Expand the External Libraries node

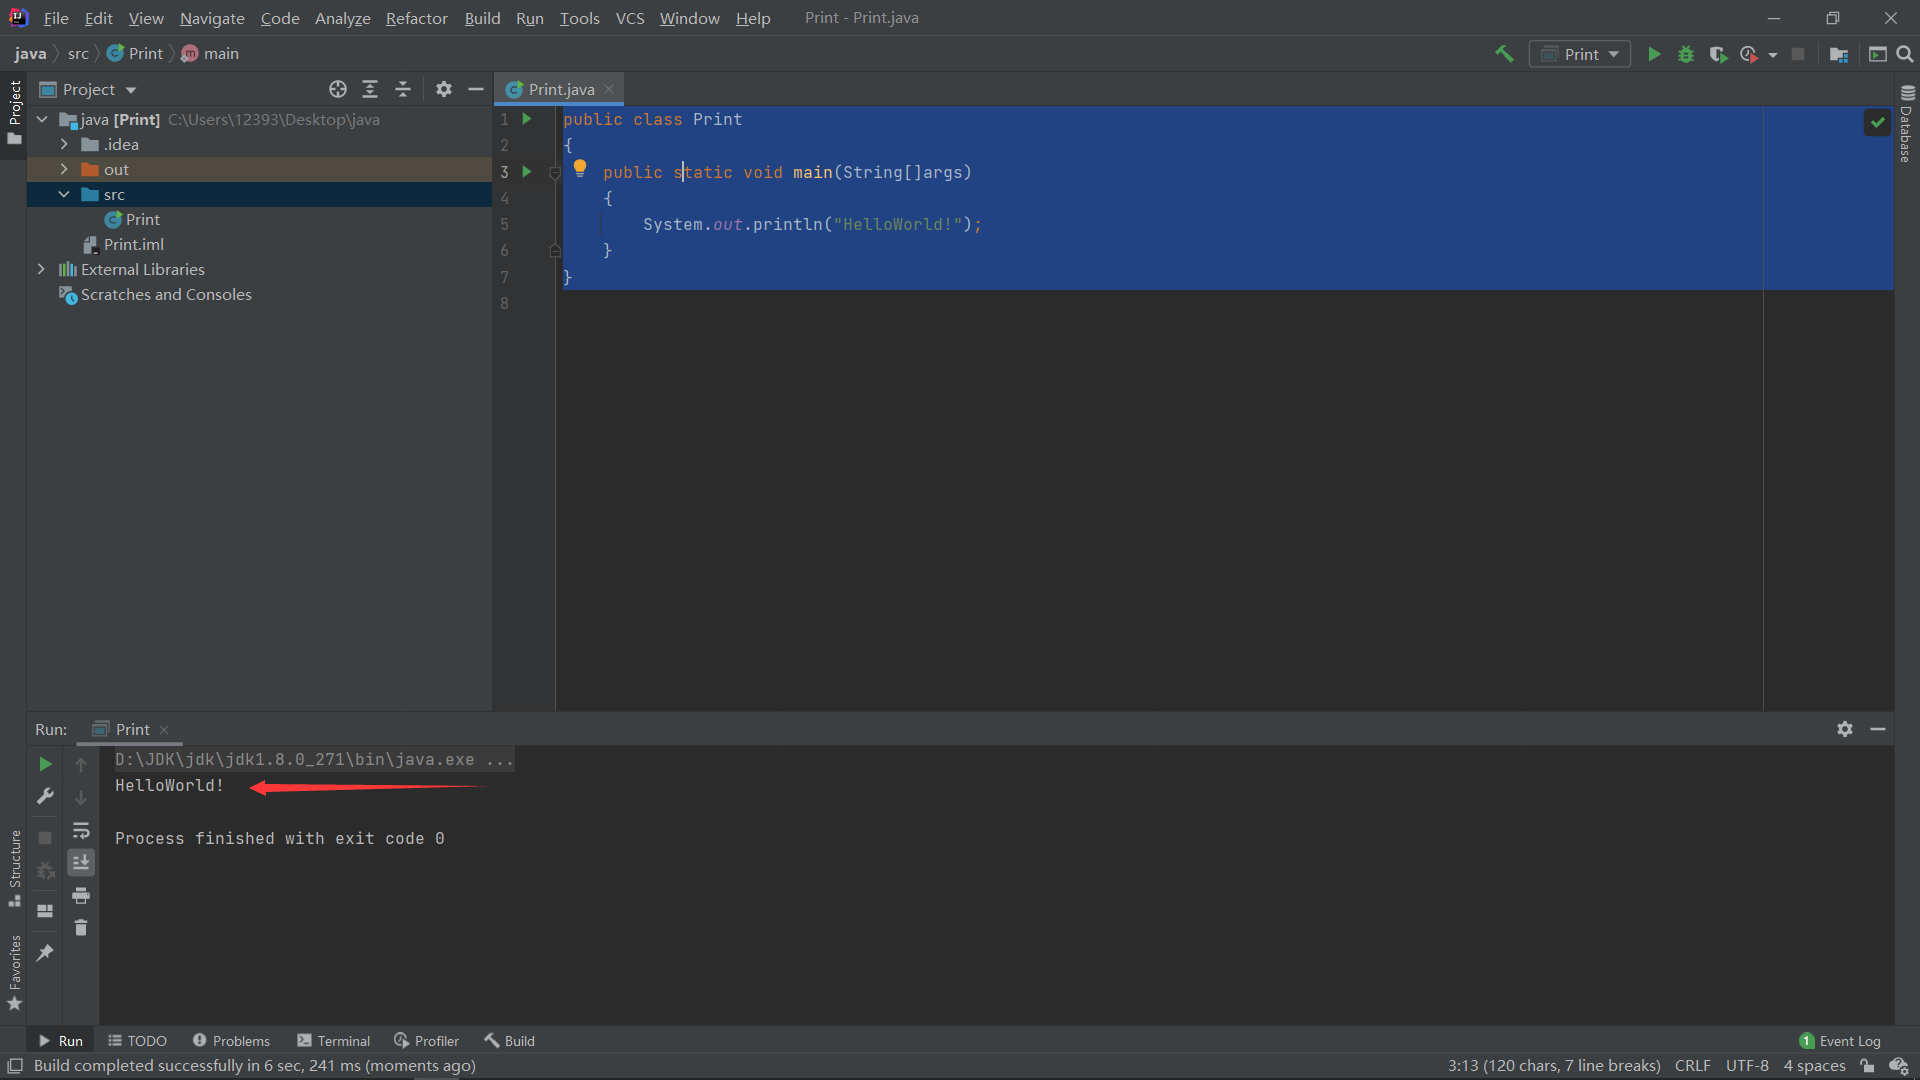pos(41,269)
